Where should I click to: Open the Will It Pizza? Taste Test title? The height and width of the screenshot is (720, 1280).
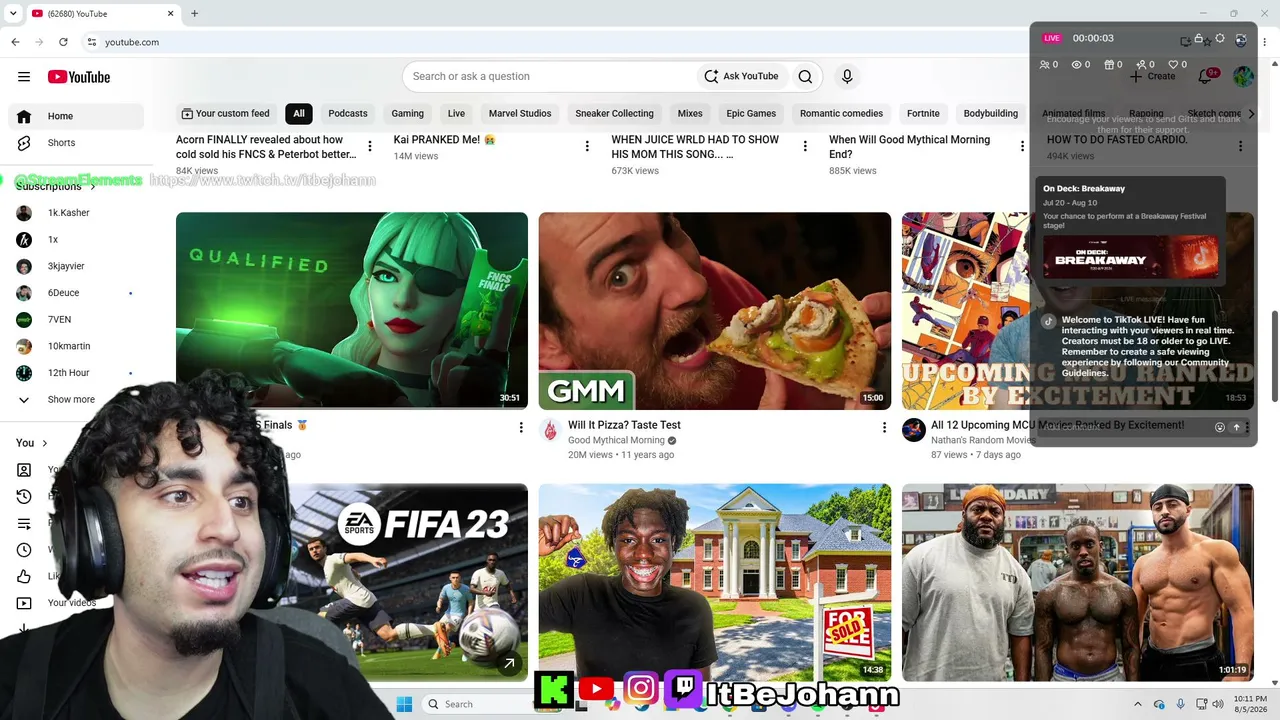tap(624, 425)
